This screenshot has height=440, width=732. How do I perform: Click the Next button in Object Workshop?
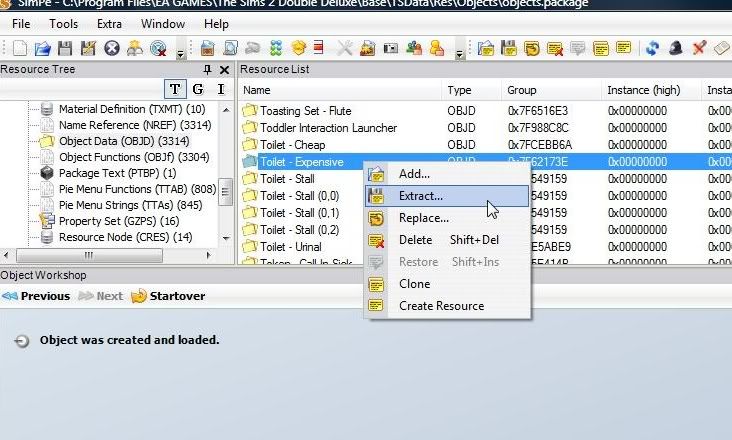[x=100, y=296]
